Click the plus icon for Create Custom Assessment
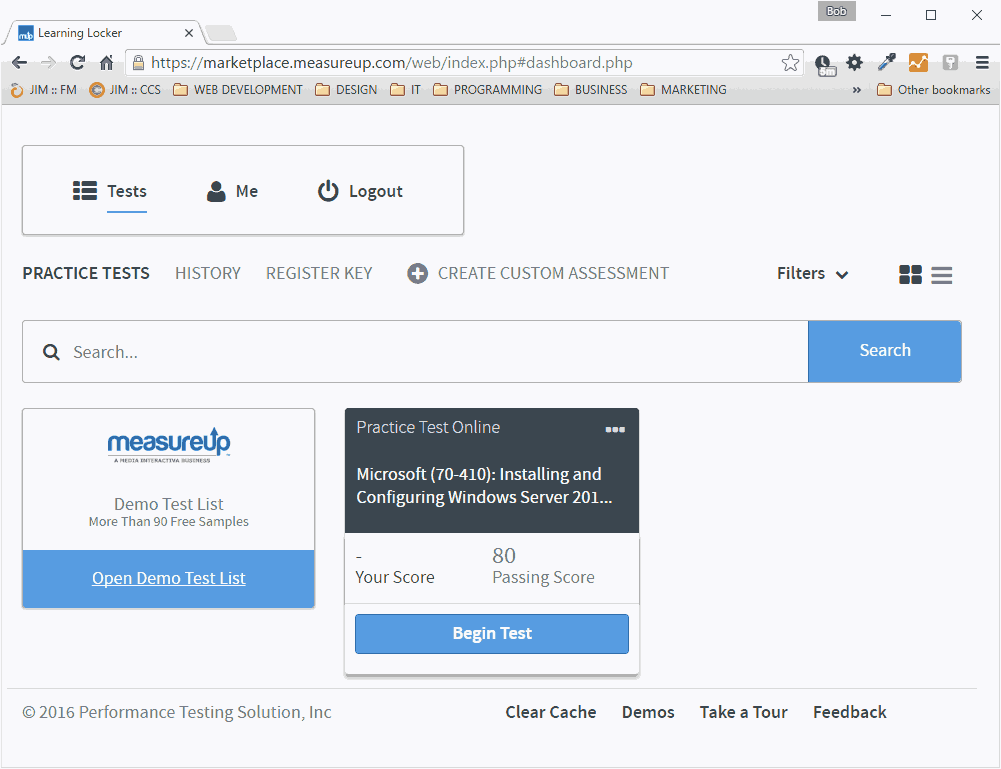Viewport: 1001px width, 769px height. [x=418, y=274]
